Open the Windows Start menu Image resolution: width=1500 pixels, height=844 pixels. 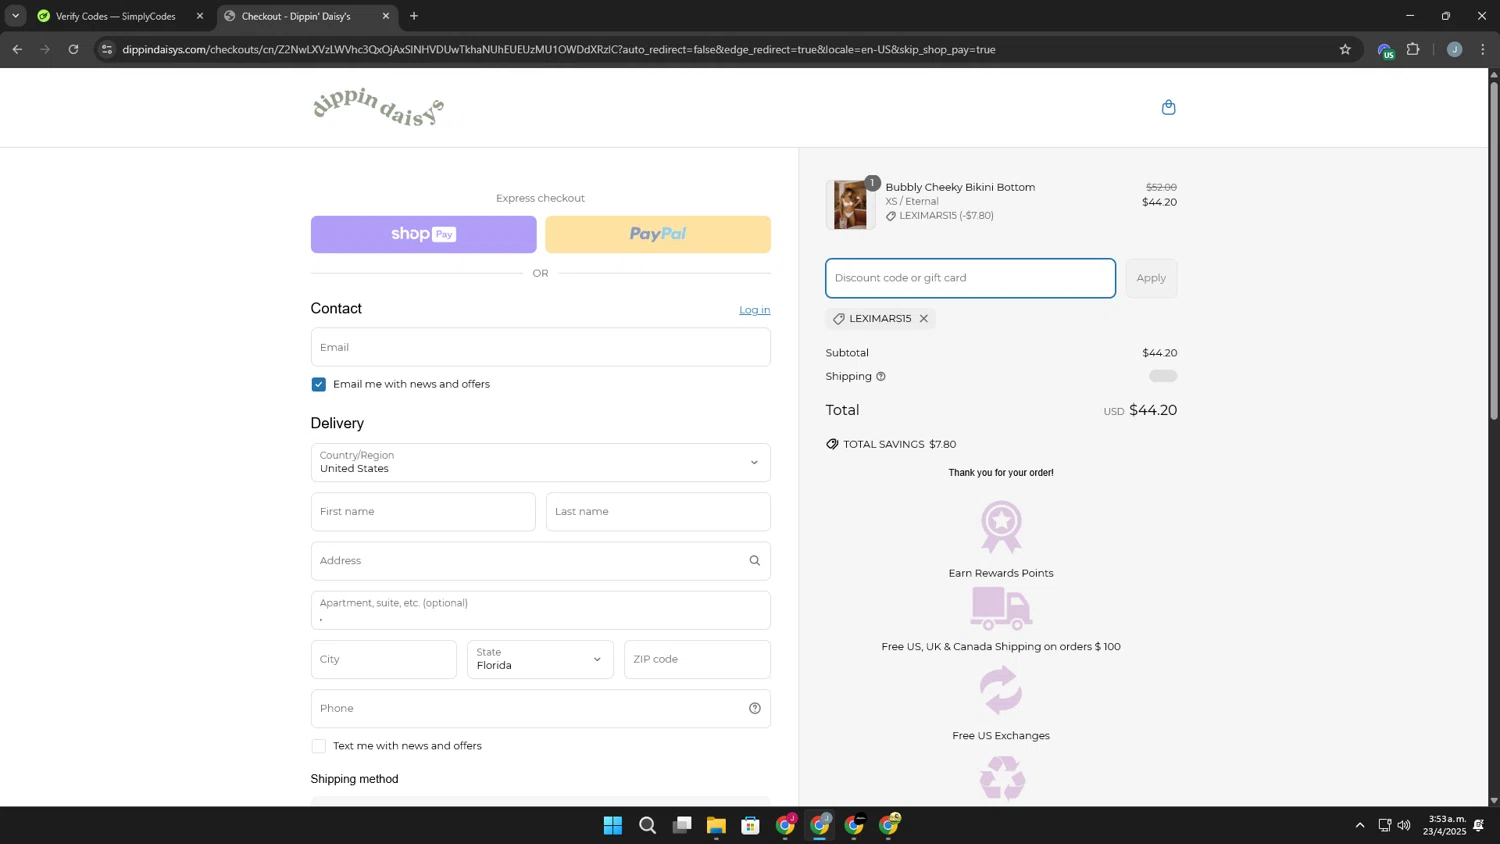[x=613, y=825]
